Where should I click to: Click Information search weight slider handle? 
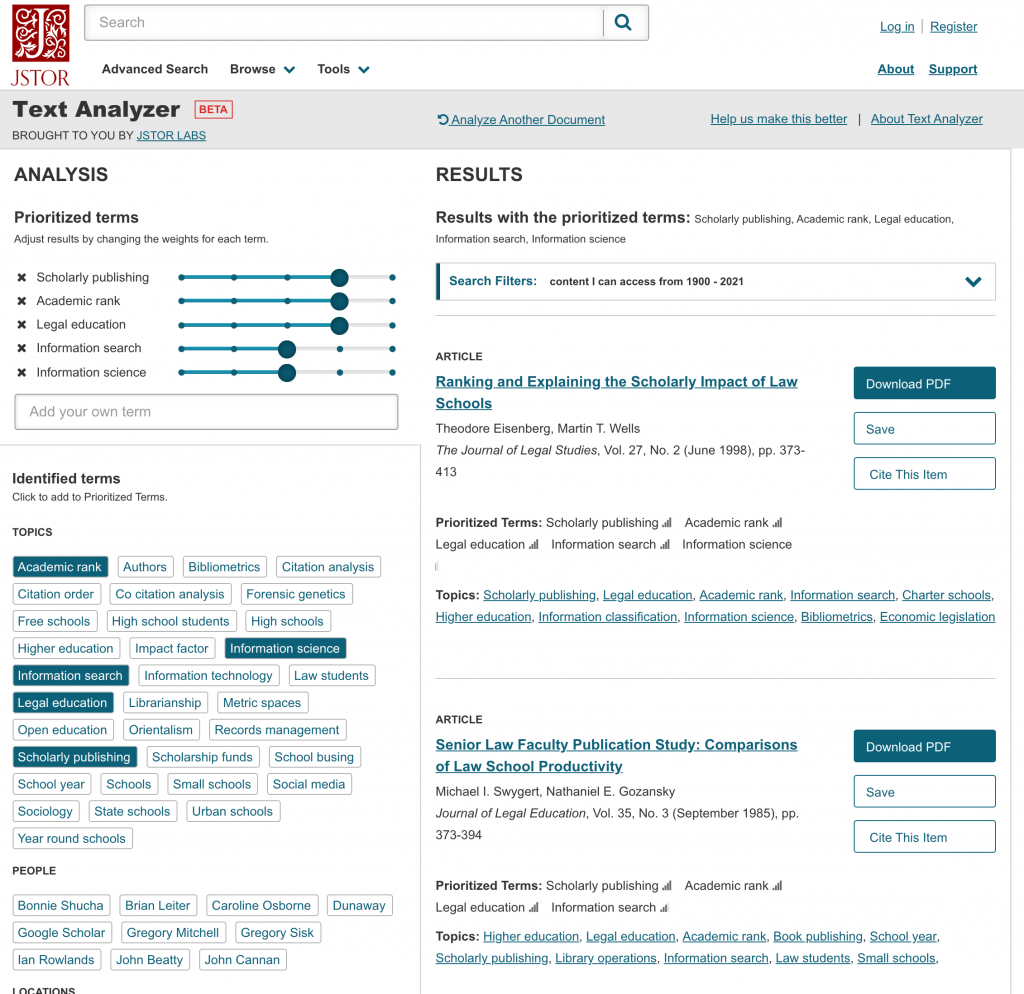(x=287, y=349)
